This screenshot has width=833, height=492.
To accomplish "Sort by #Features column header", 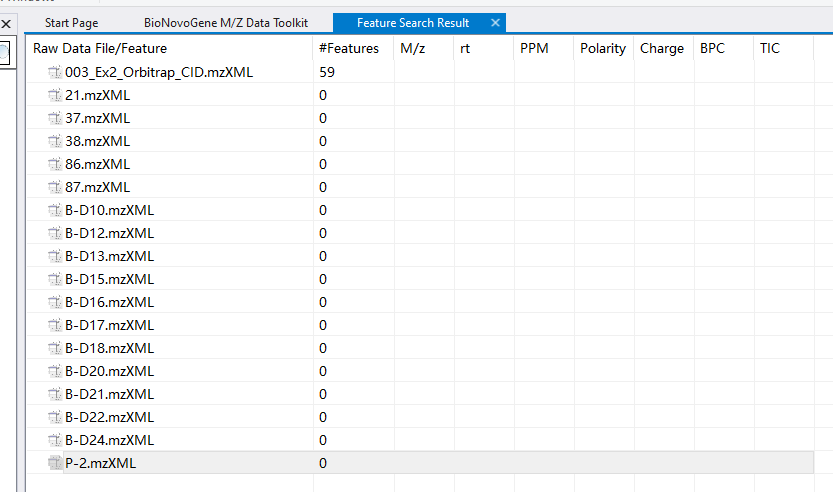I will click(x=354, y=48).
